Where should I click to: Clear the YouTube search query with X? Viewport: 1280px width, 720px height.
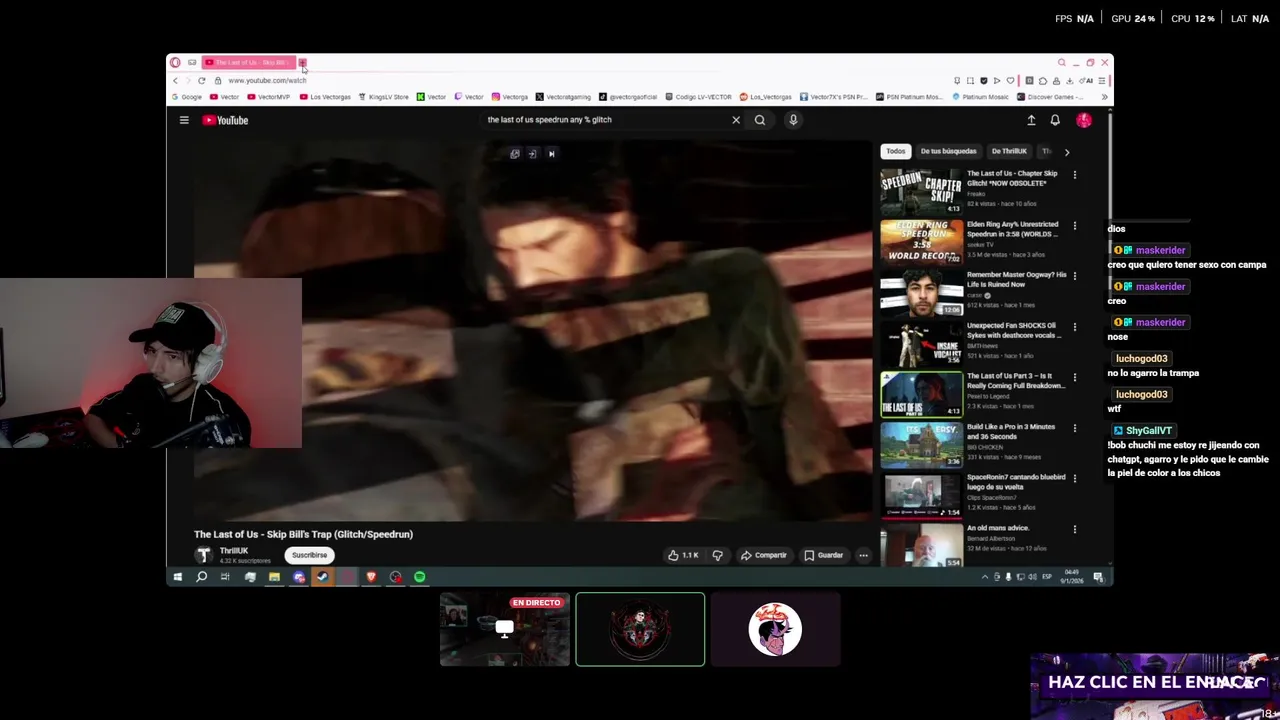[736, 120]
